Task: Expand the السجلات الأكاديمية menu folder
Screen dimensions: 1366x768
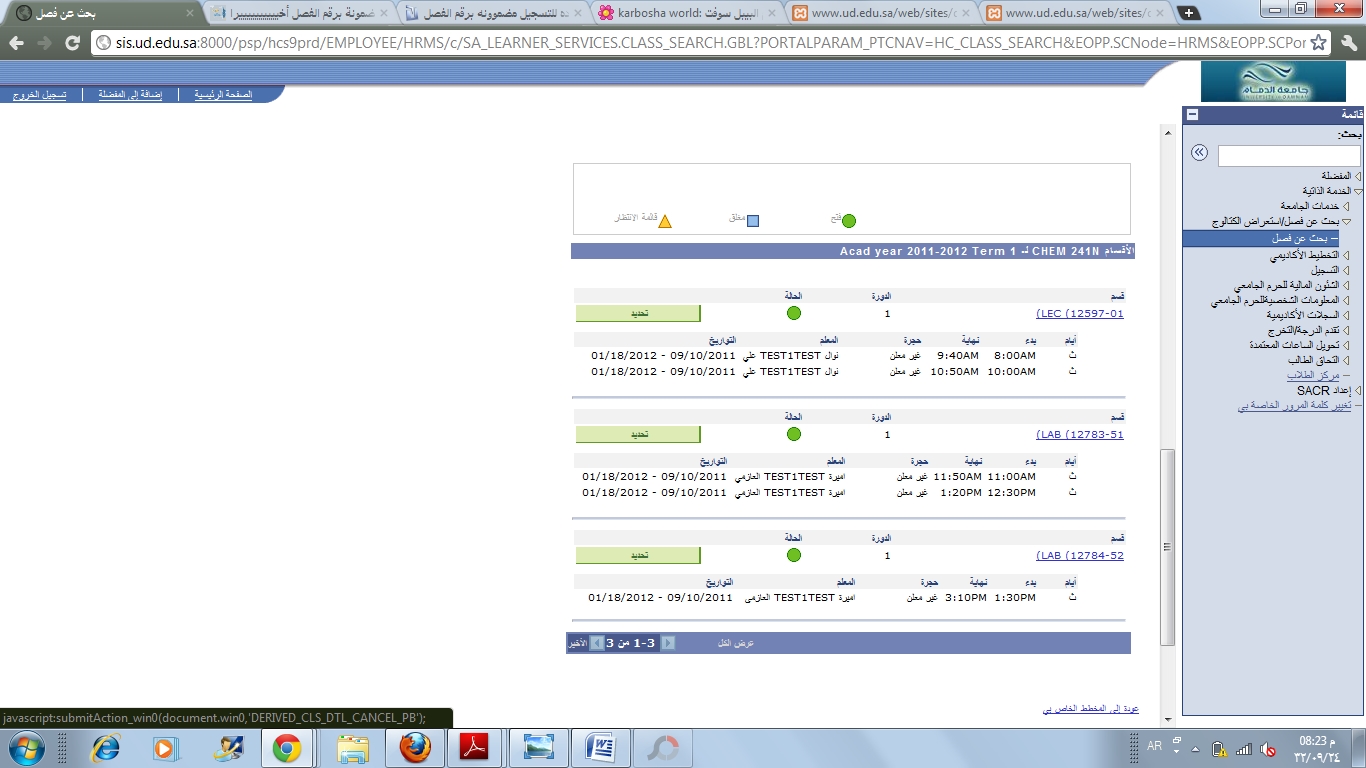Action: (1345, 315)
